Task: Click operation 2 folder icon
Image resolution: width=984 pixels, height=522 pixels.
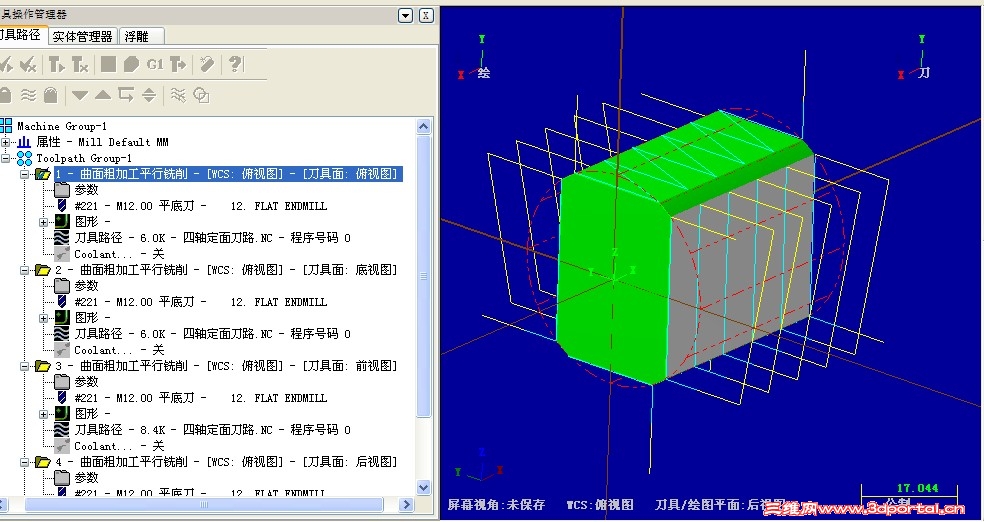Action: pyautogui.click(x=43, y=270)
